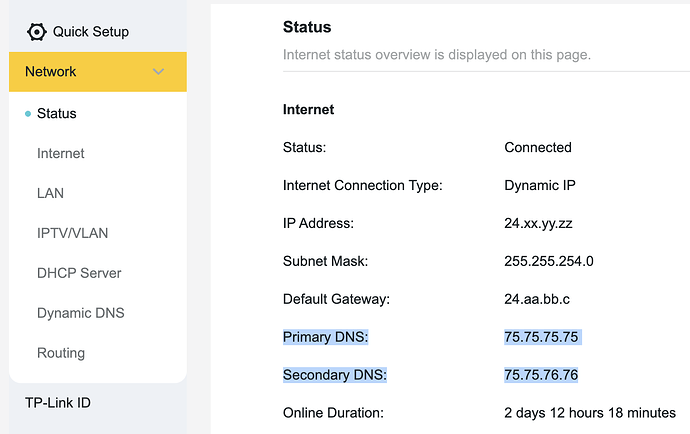
Task: Click the Quick Setup gear icon
Action: pyautogui.click(x=37, y=32)
